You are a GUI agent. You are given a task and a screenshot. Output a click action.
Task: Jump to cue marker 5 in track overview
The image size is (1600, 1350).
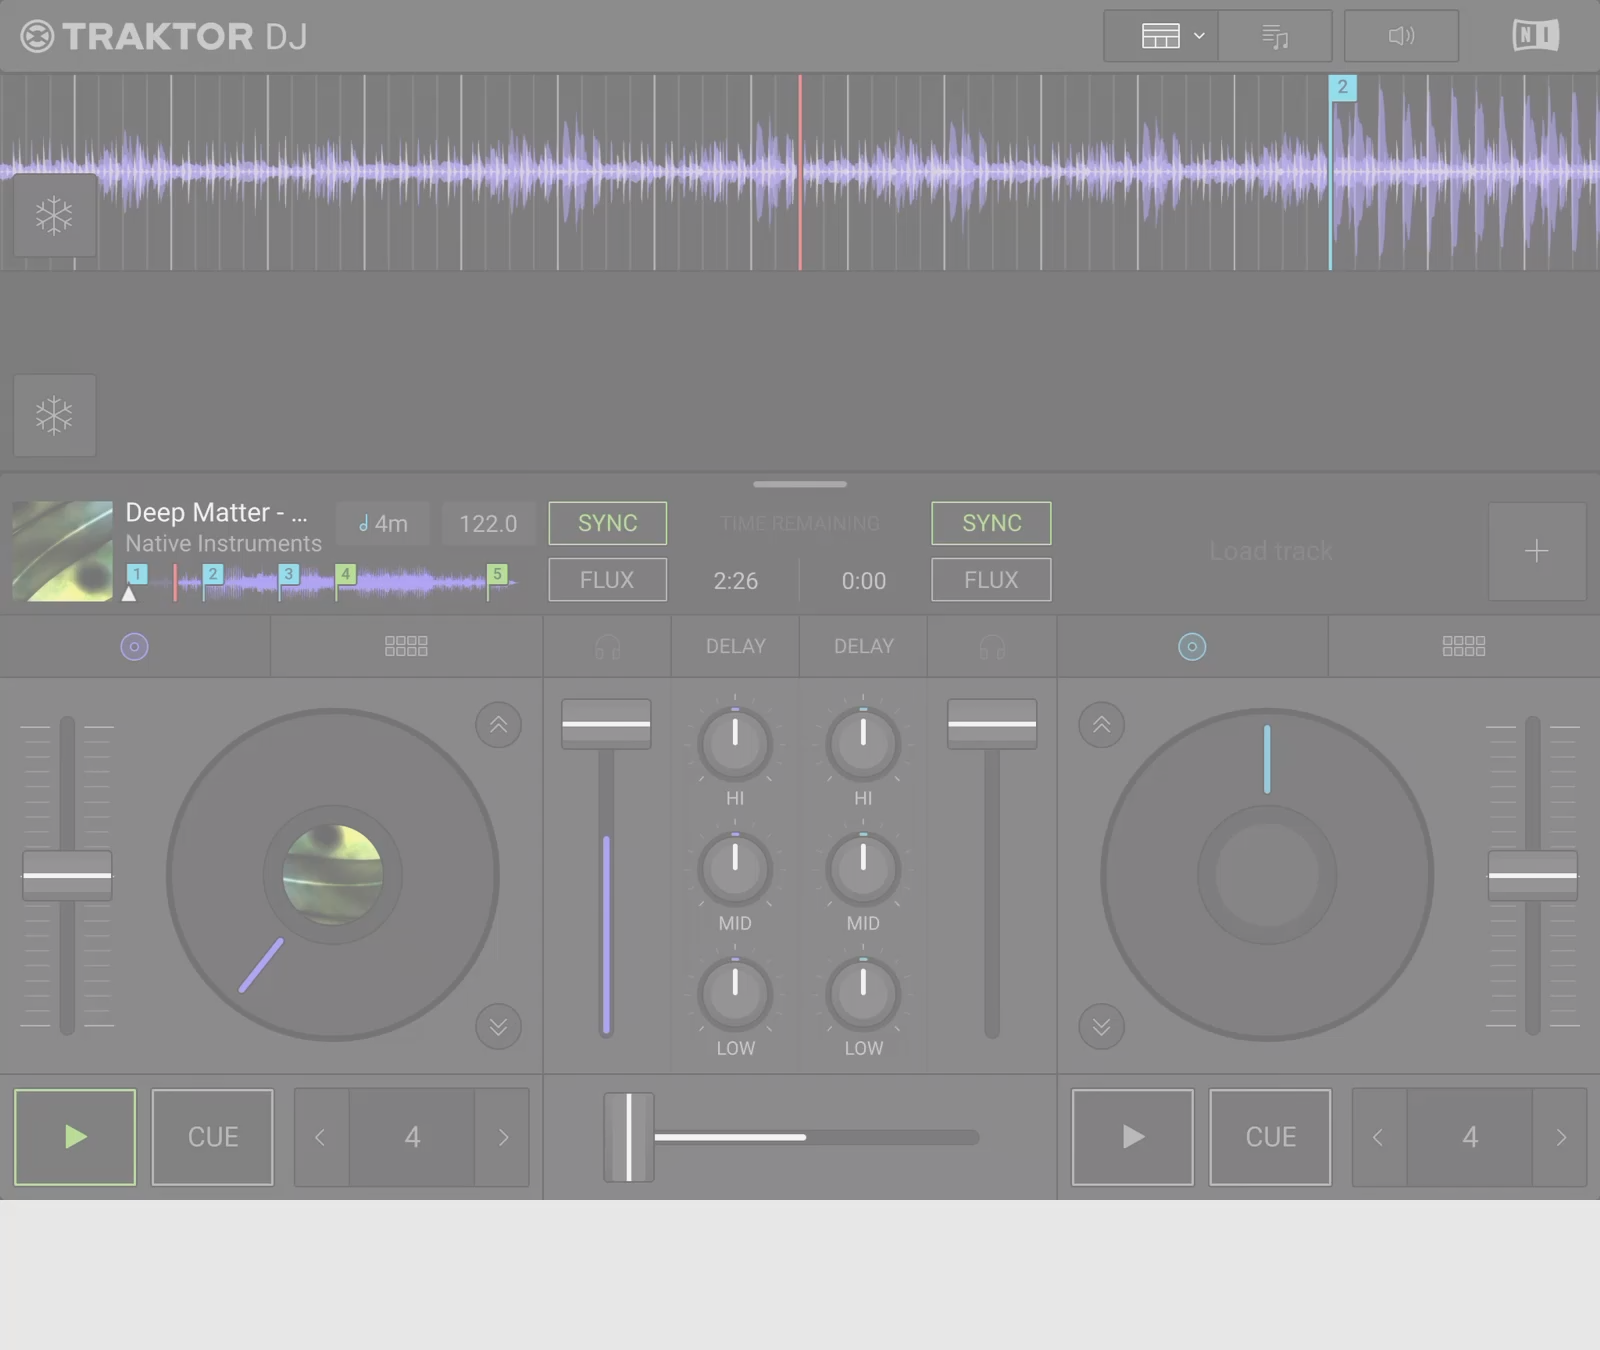tap(497, 574)
